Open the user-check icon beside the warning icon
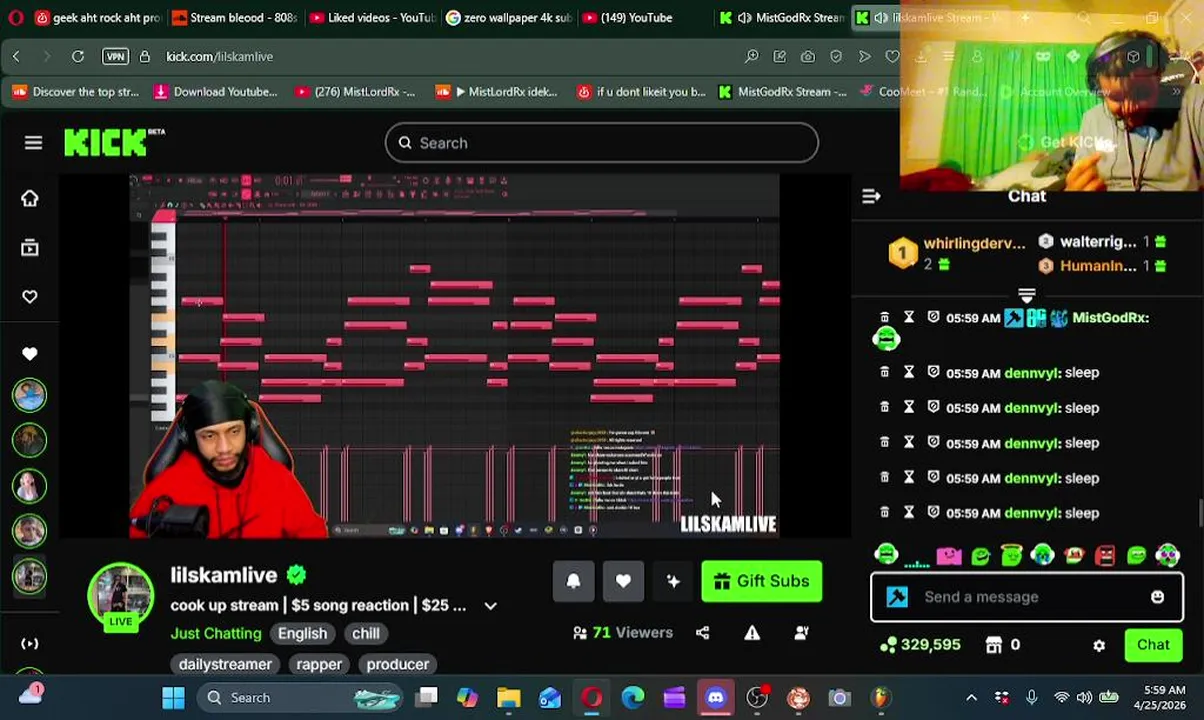 pyautogui.click(x=802, y=633)
